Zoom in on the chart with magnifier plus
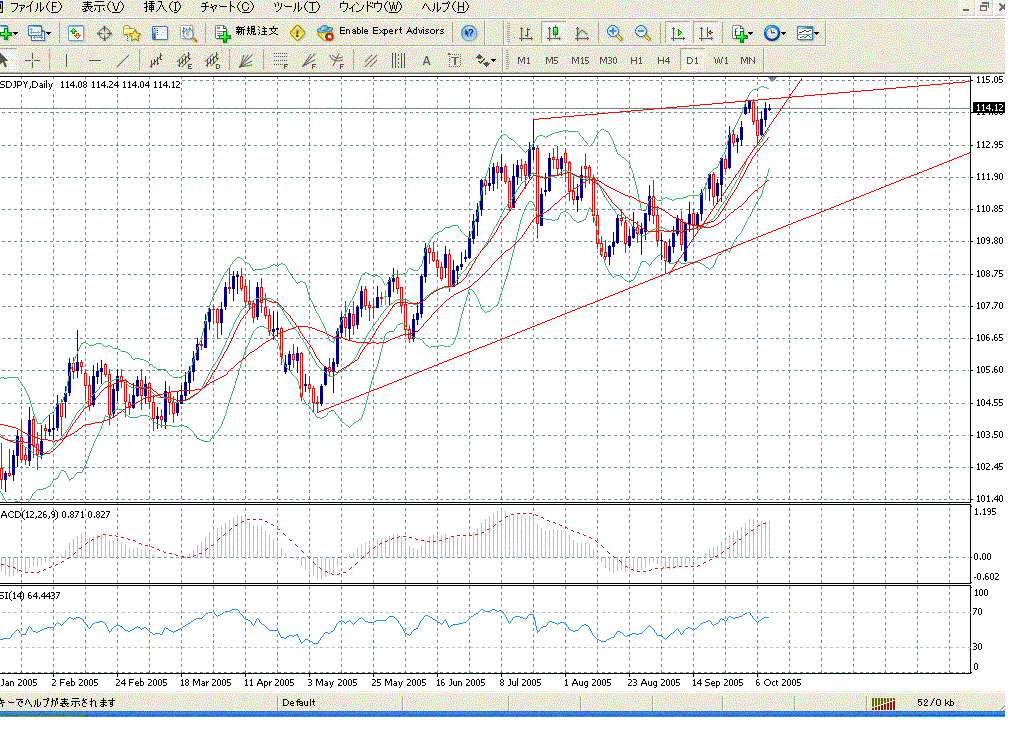The image size is (1028, 740). pos(615,33)
